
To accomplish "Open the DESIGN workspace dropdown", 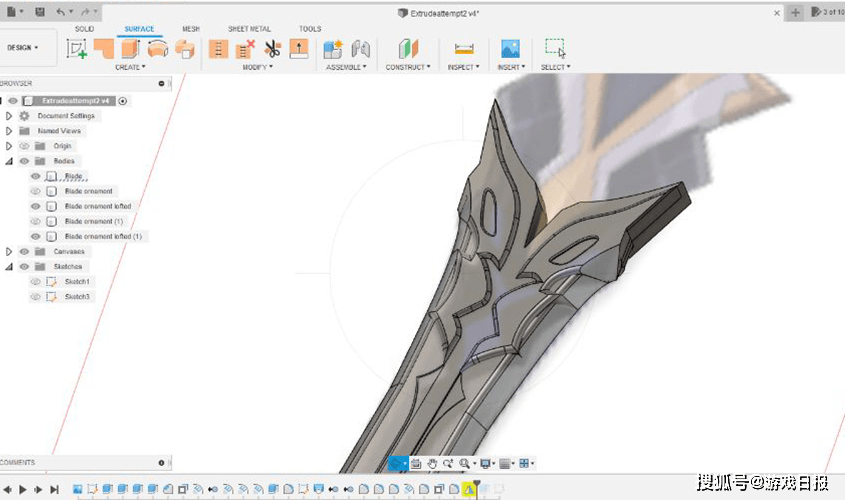I will coord(23,47).
